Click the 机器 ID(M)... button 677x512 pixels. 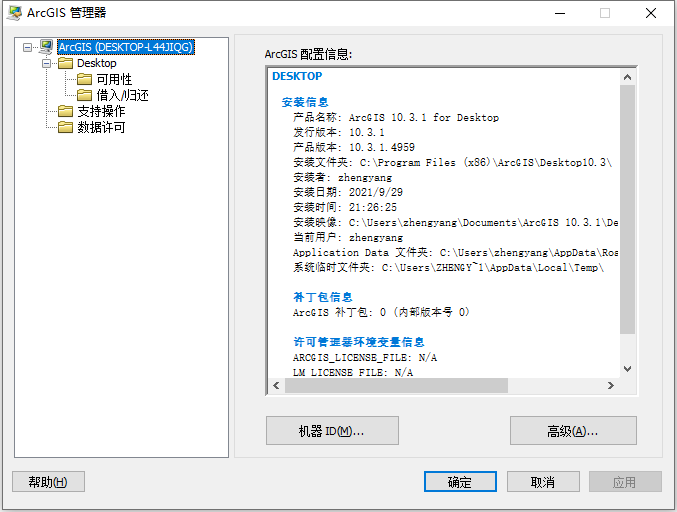pos(332,430)
